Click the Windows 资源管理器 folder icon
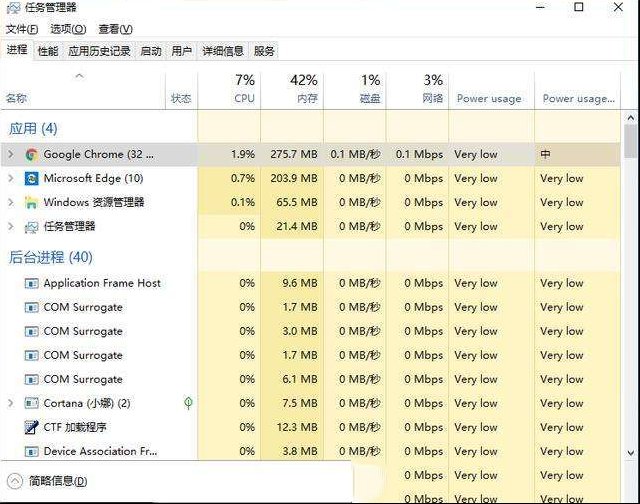 point(31,203)
